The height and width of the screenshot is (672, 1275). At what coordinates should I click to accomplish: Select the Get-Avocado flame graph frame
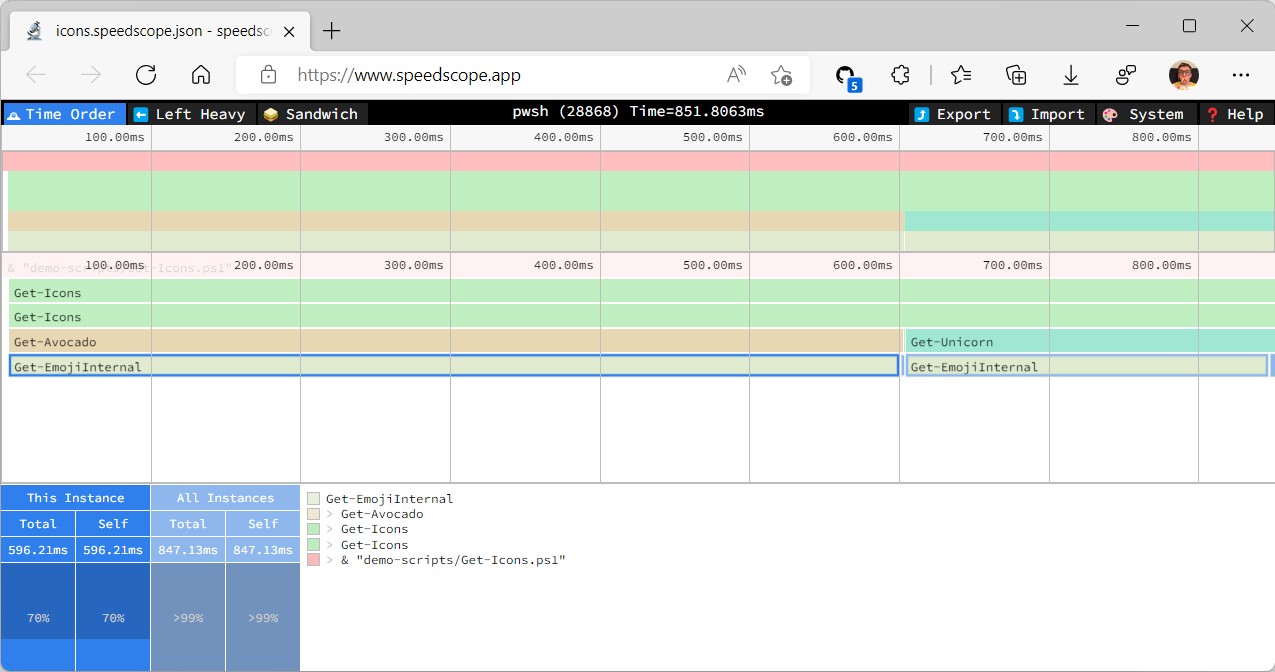[455, 342]
